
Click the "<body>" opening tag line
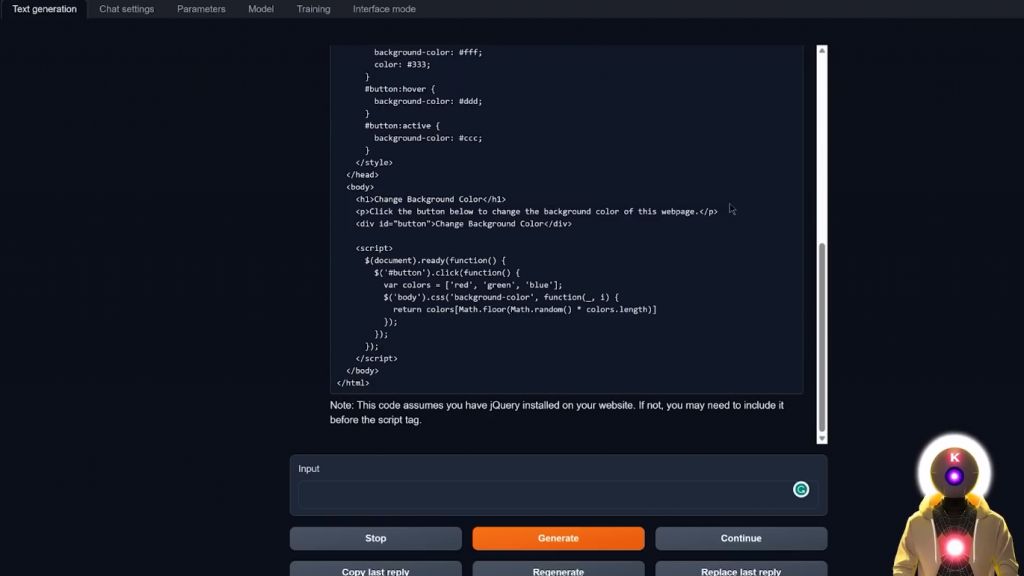(360, 187)
